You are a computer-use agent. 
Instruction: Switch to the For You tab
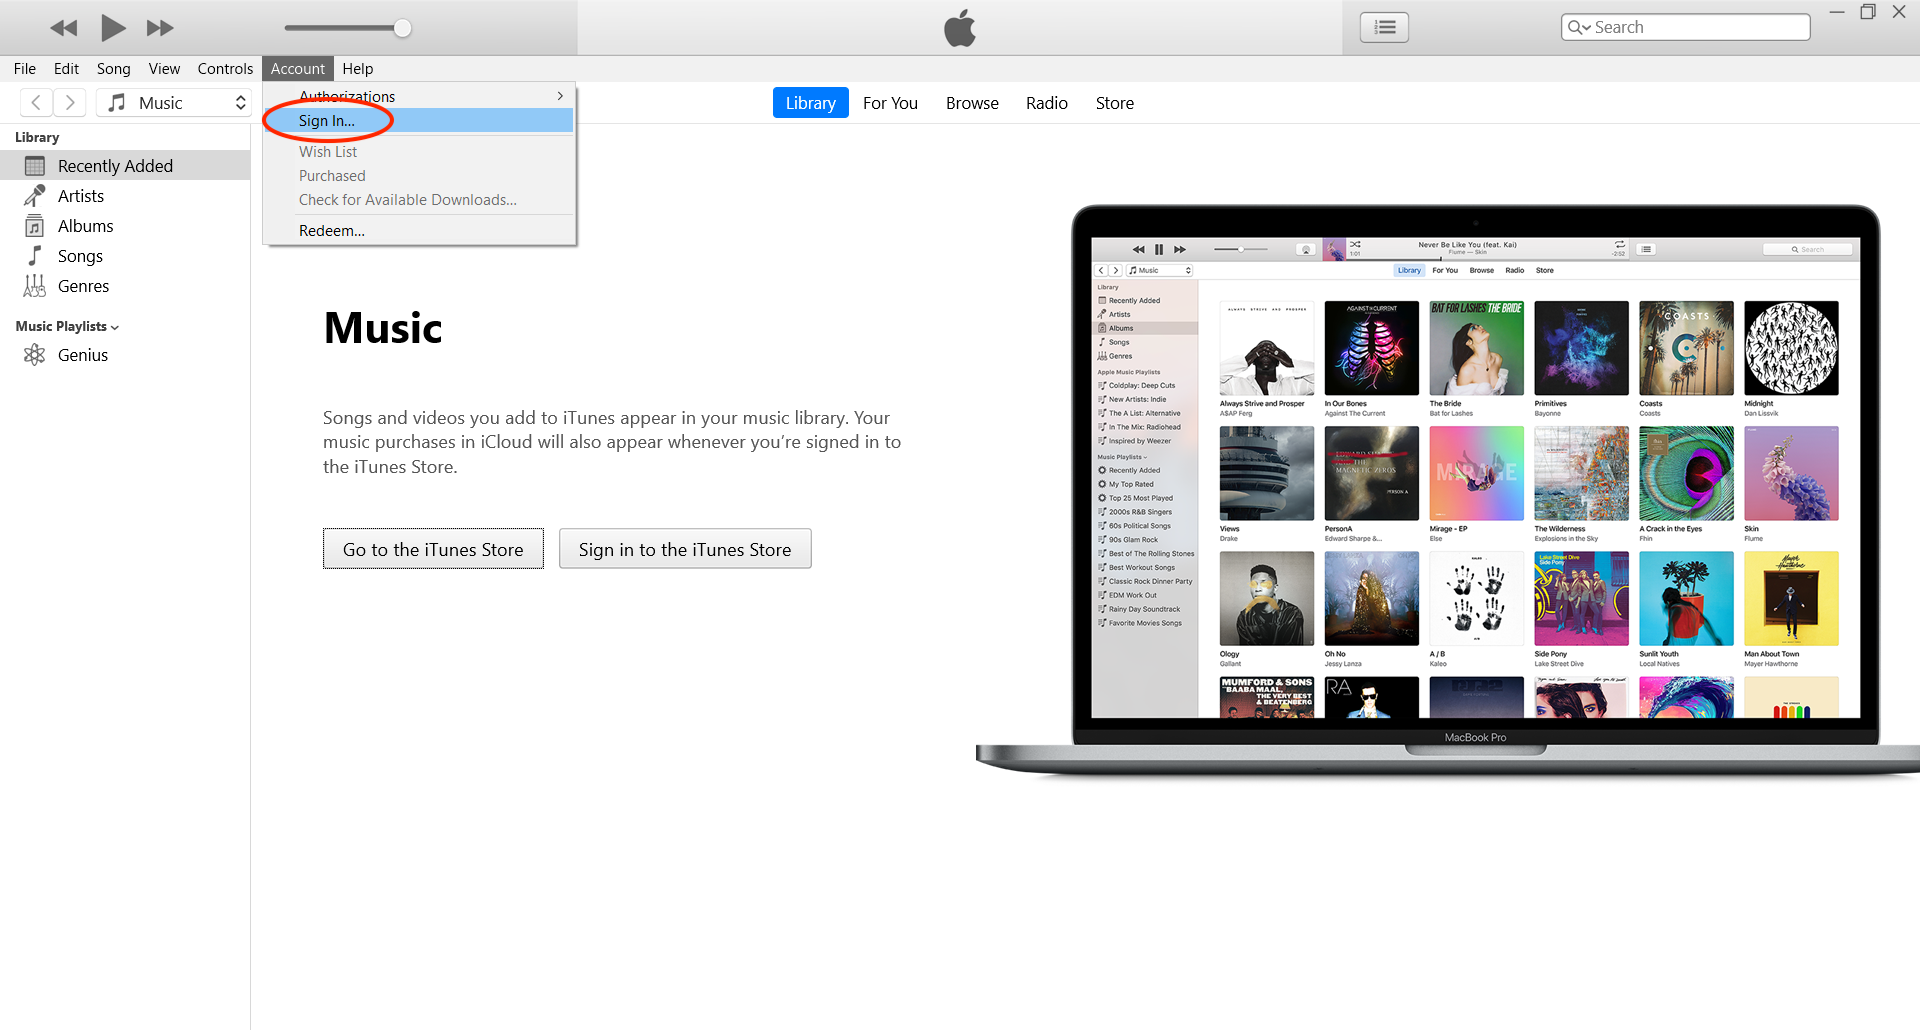point(890,103)
